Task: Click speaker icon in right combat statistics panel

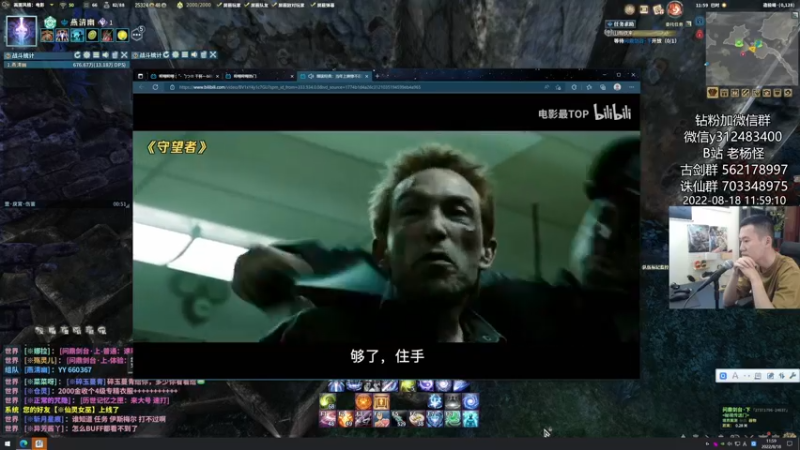Action: [x=194, y=55]
